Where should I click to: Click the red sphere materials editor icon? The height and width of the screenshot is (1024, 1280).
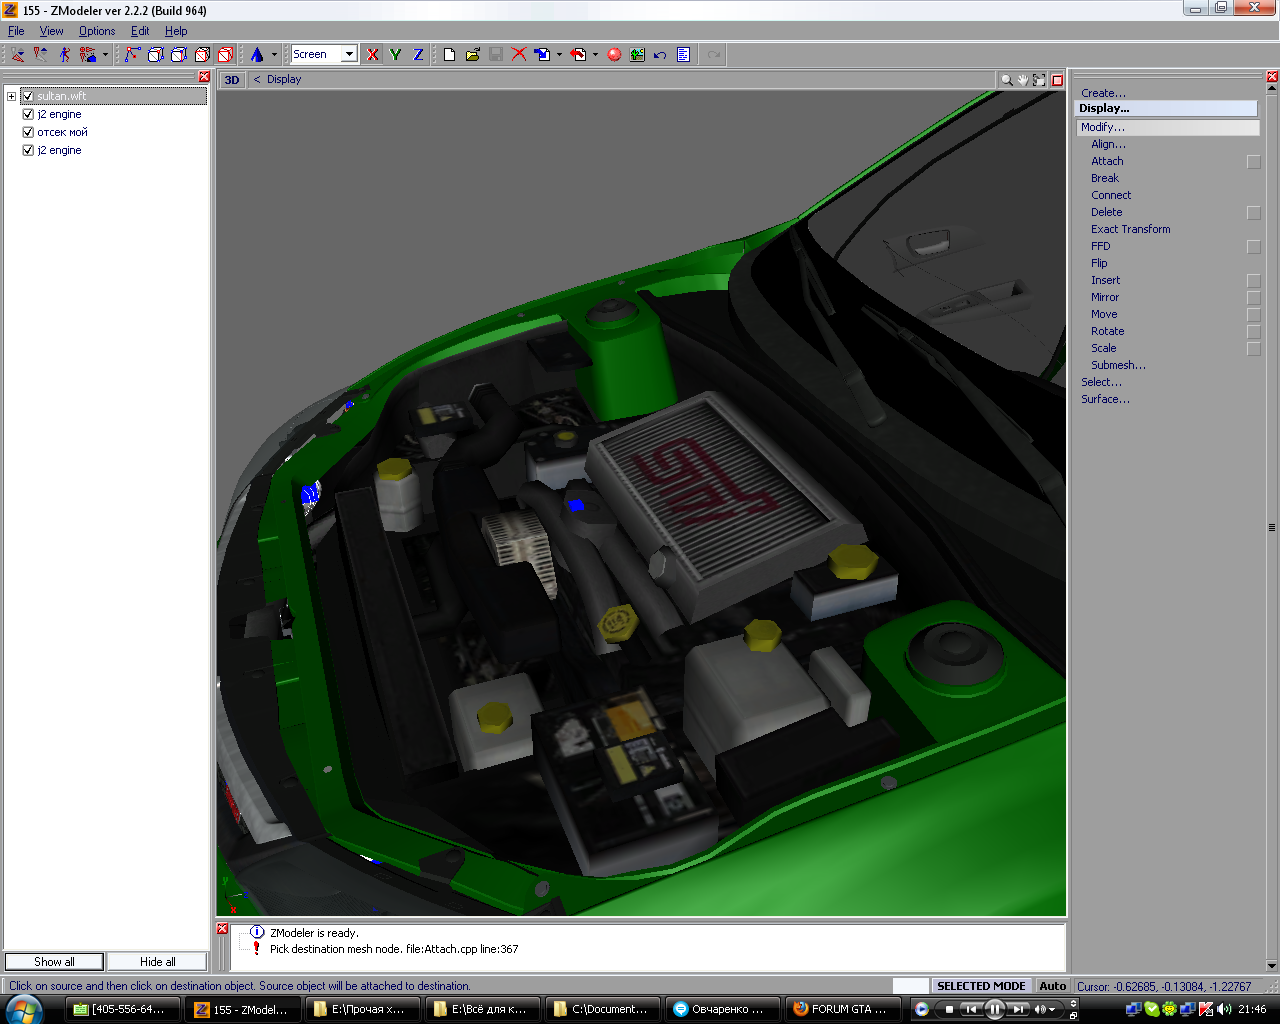pyautogui.click(x=614, y=55)
